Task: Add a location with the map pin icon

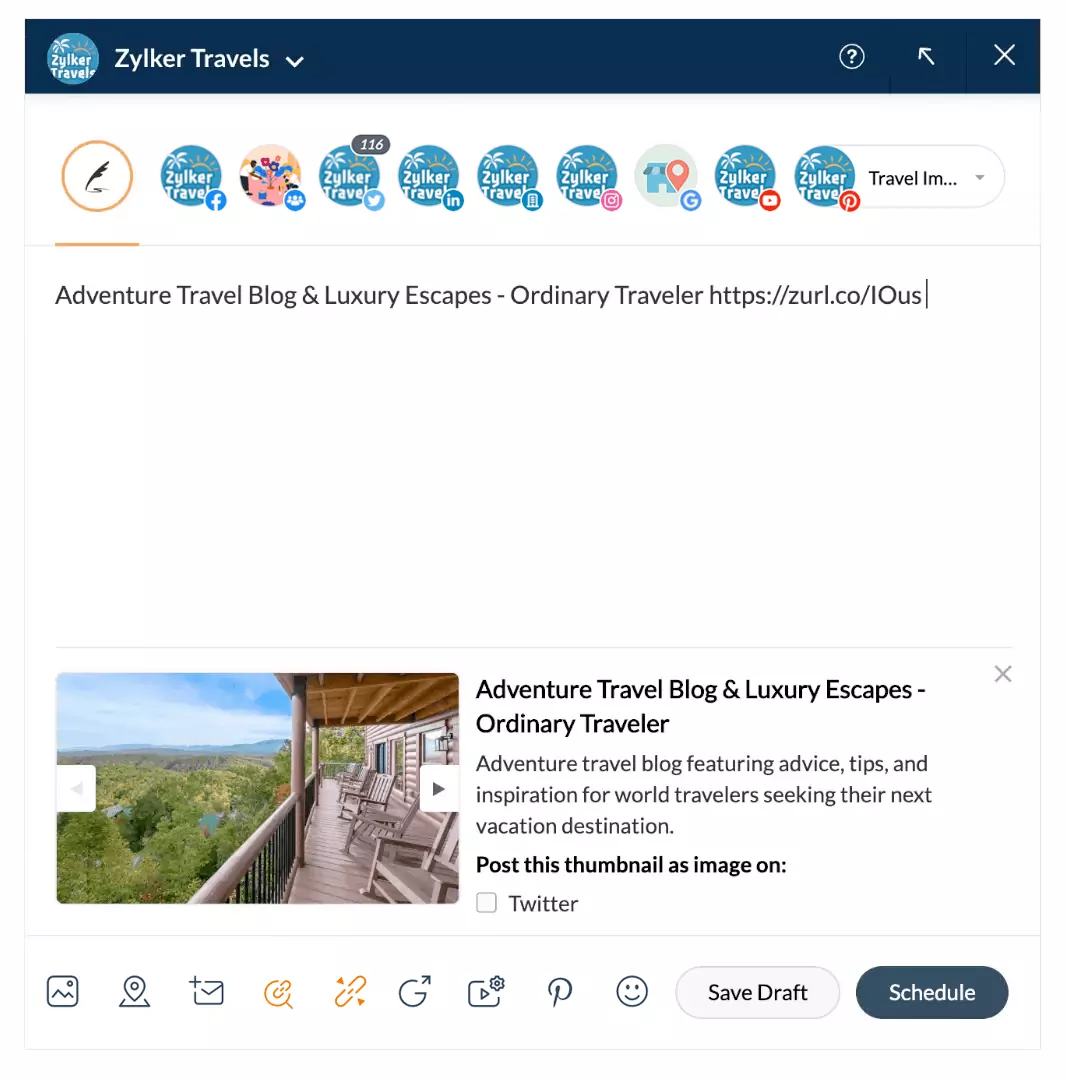Action: [134, 991]
